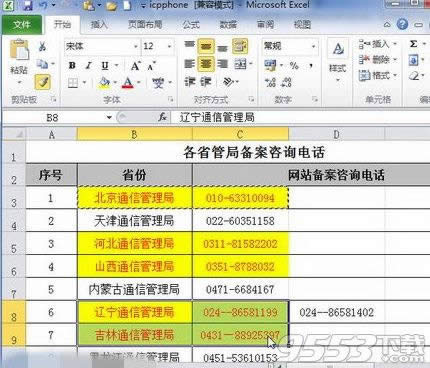Apply comma style
The image size is (430, 368).
click(311, 65)
